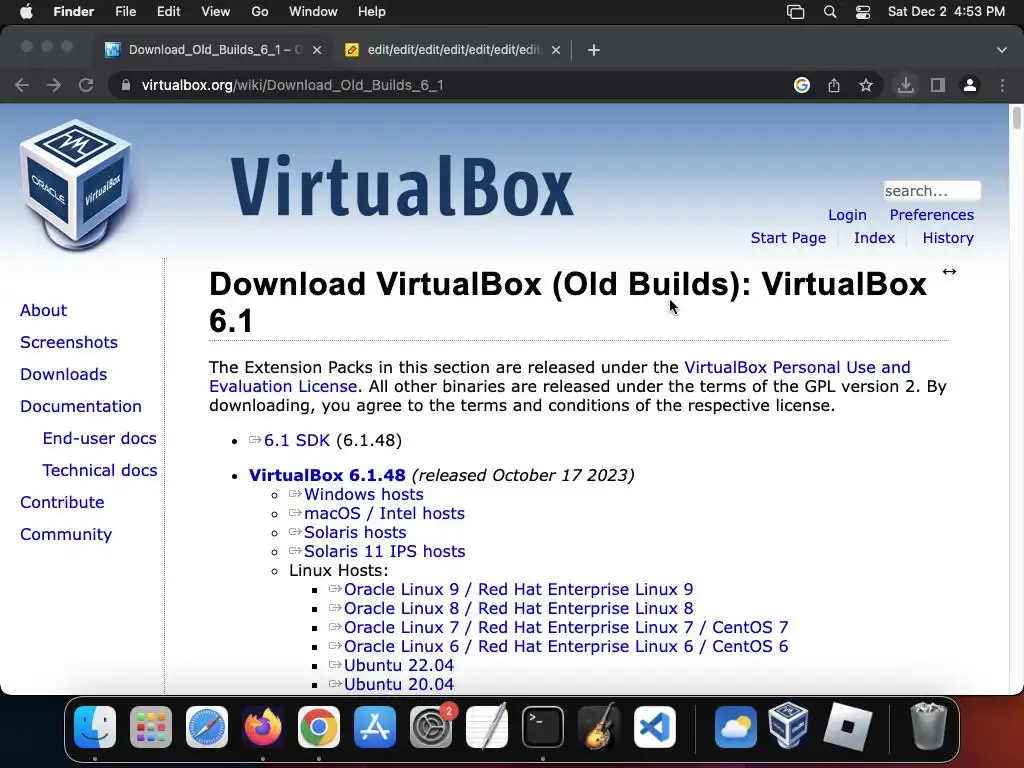Click the Login link
The width and height of the screenshot is (1024, 768).
point(847,215)
